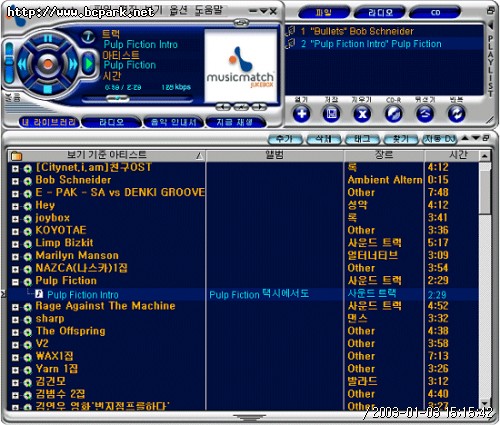Toggle repeat for the playlist
This screenshot has width=500, height=425.
(x=456, y=114)
